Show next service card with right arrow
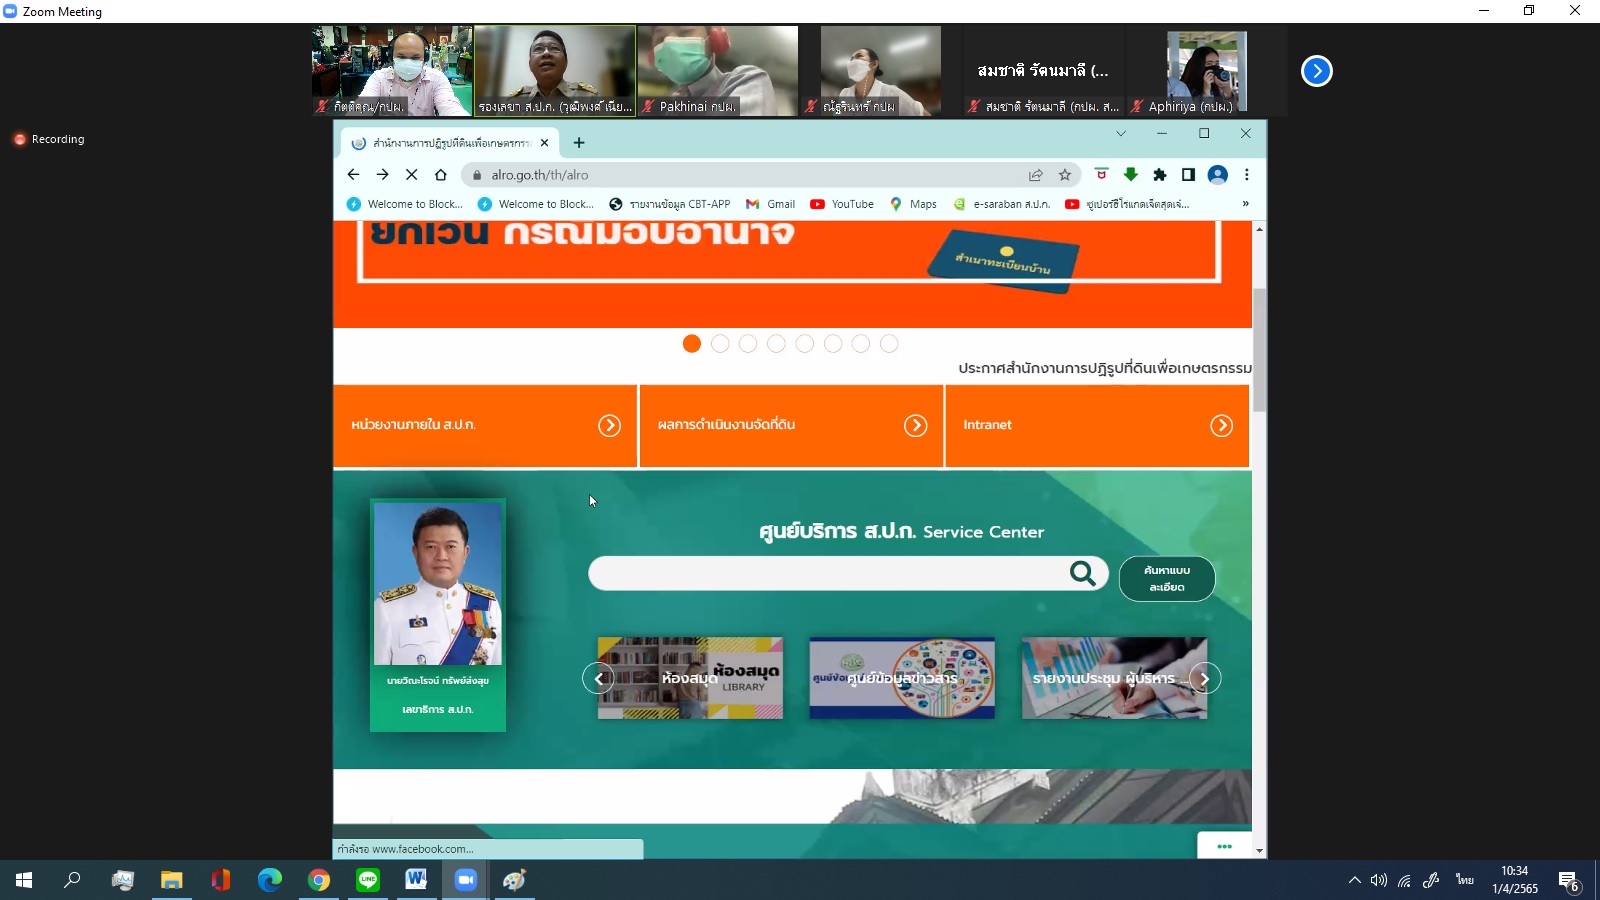Screen dimensions: 1600x900 click(x=1205, y=678)
